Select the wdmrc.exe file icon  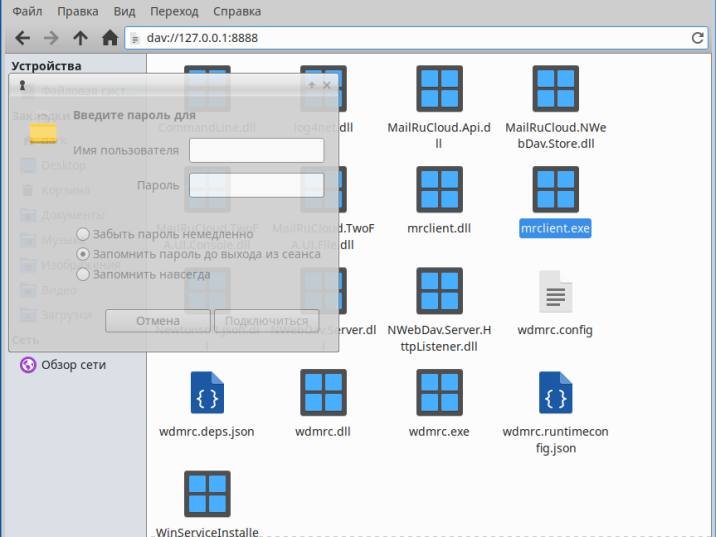(x=439, y=392)
